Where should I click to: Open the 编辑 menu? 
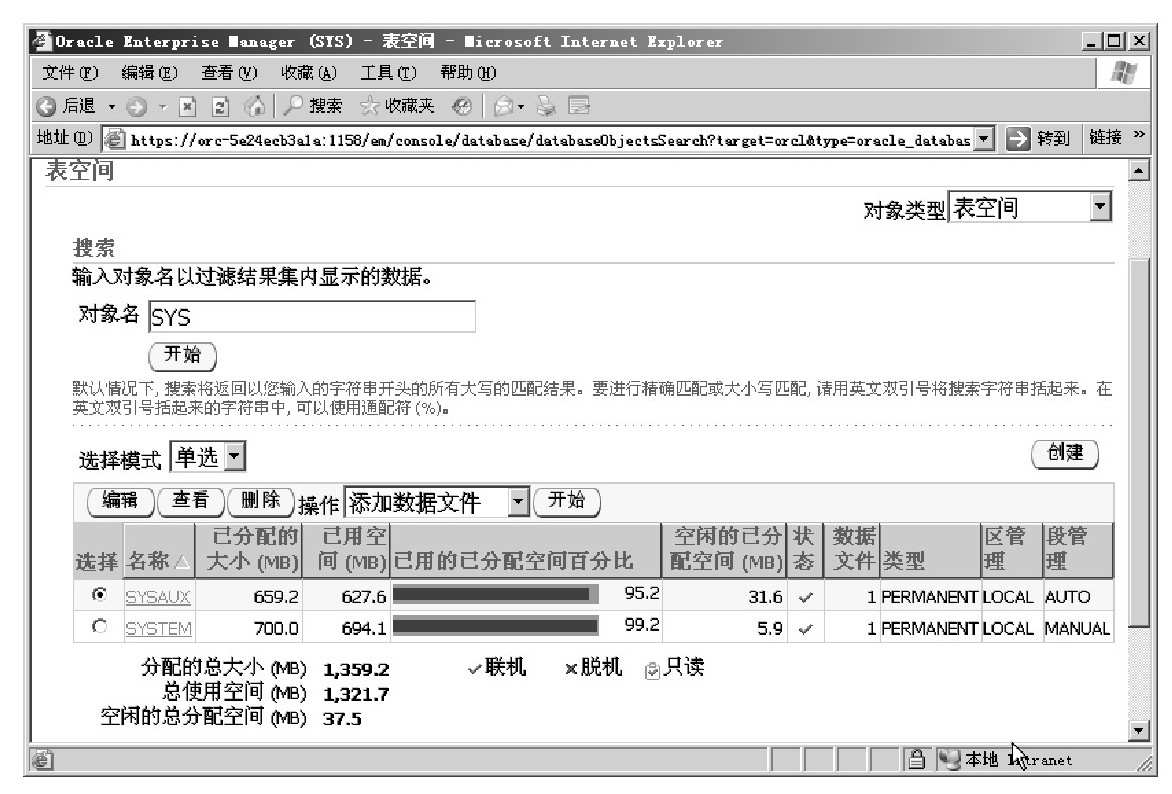tap(149, 73)
